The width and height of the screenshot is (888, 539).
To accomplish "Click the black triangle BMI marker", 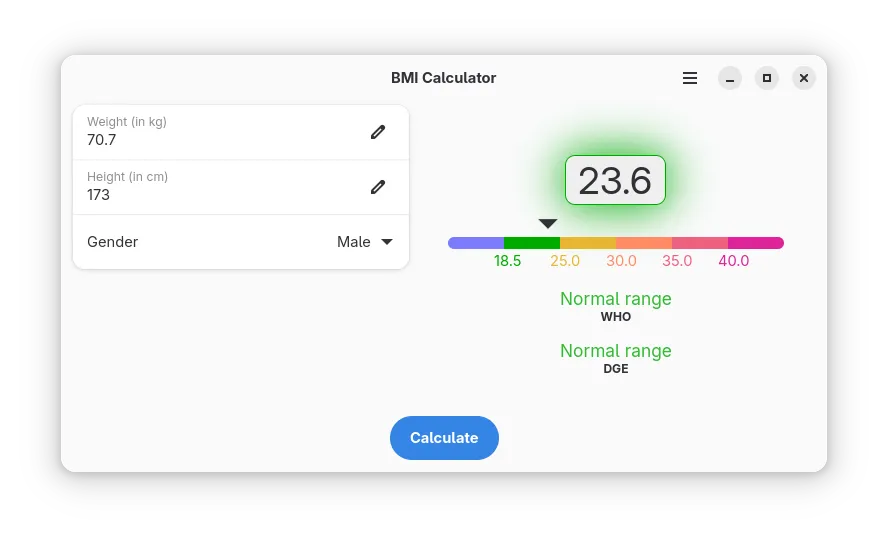I will 548,223.
